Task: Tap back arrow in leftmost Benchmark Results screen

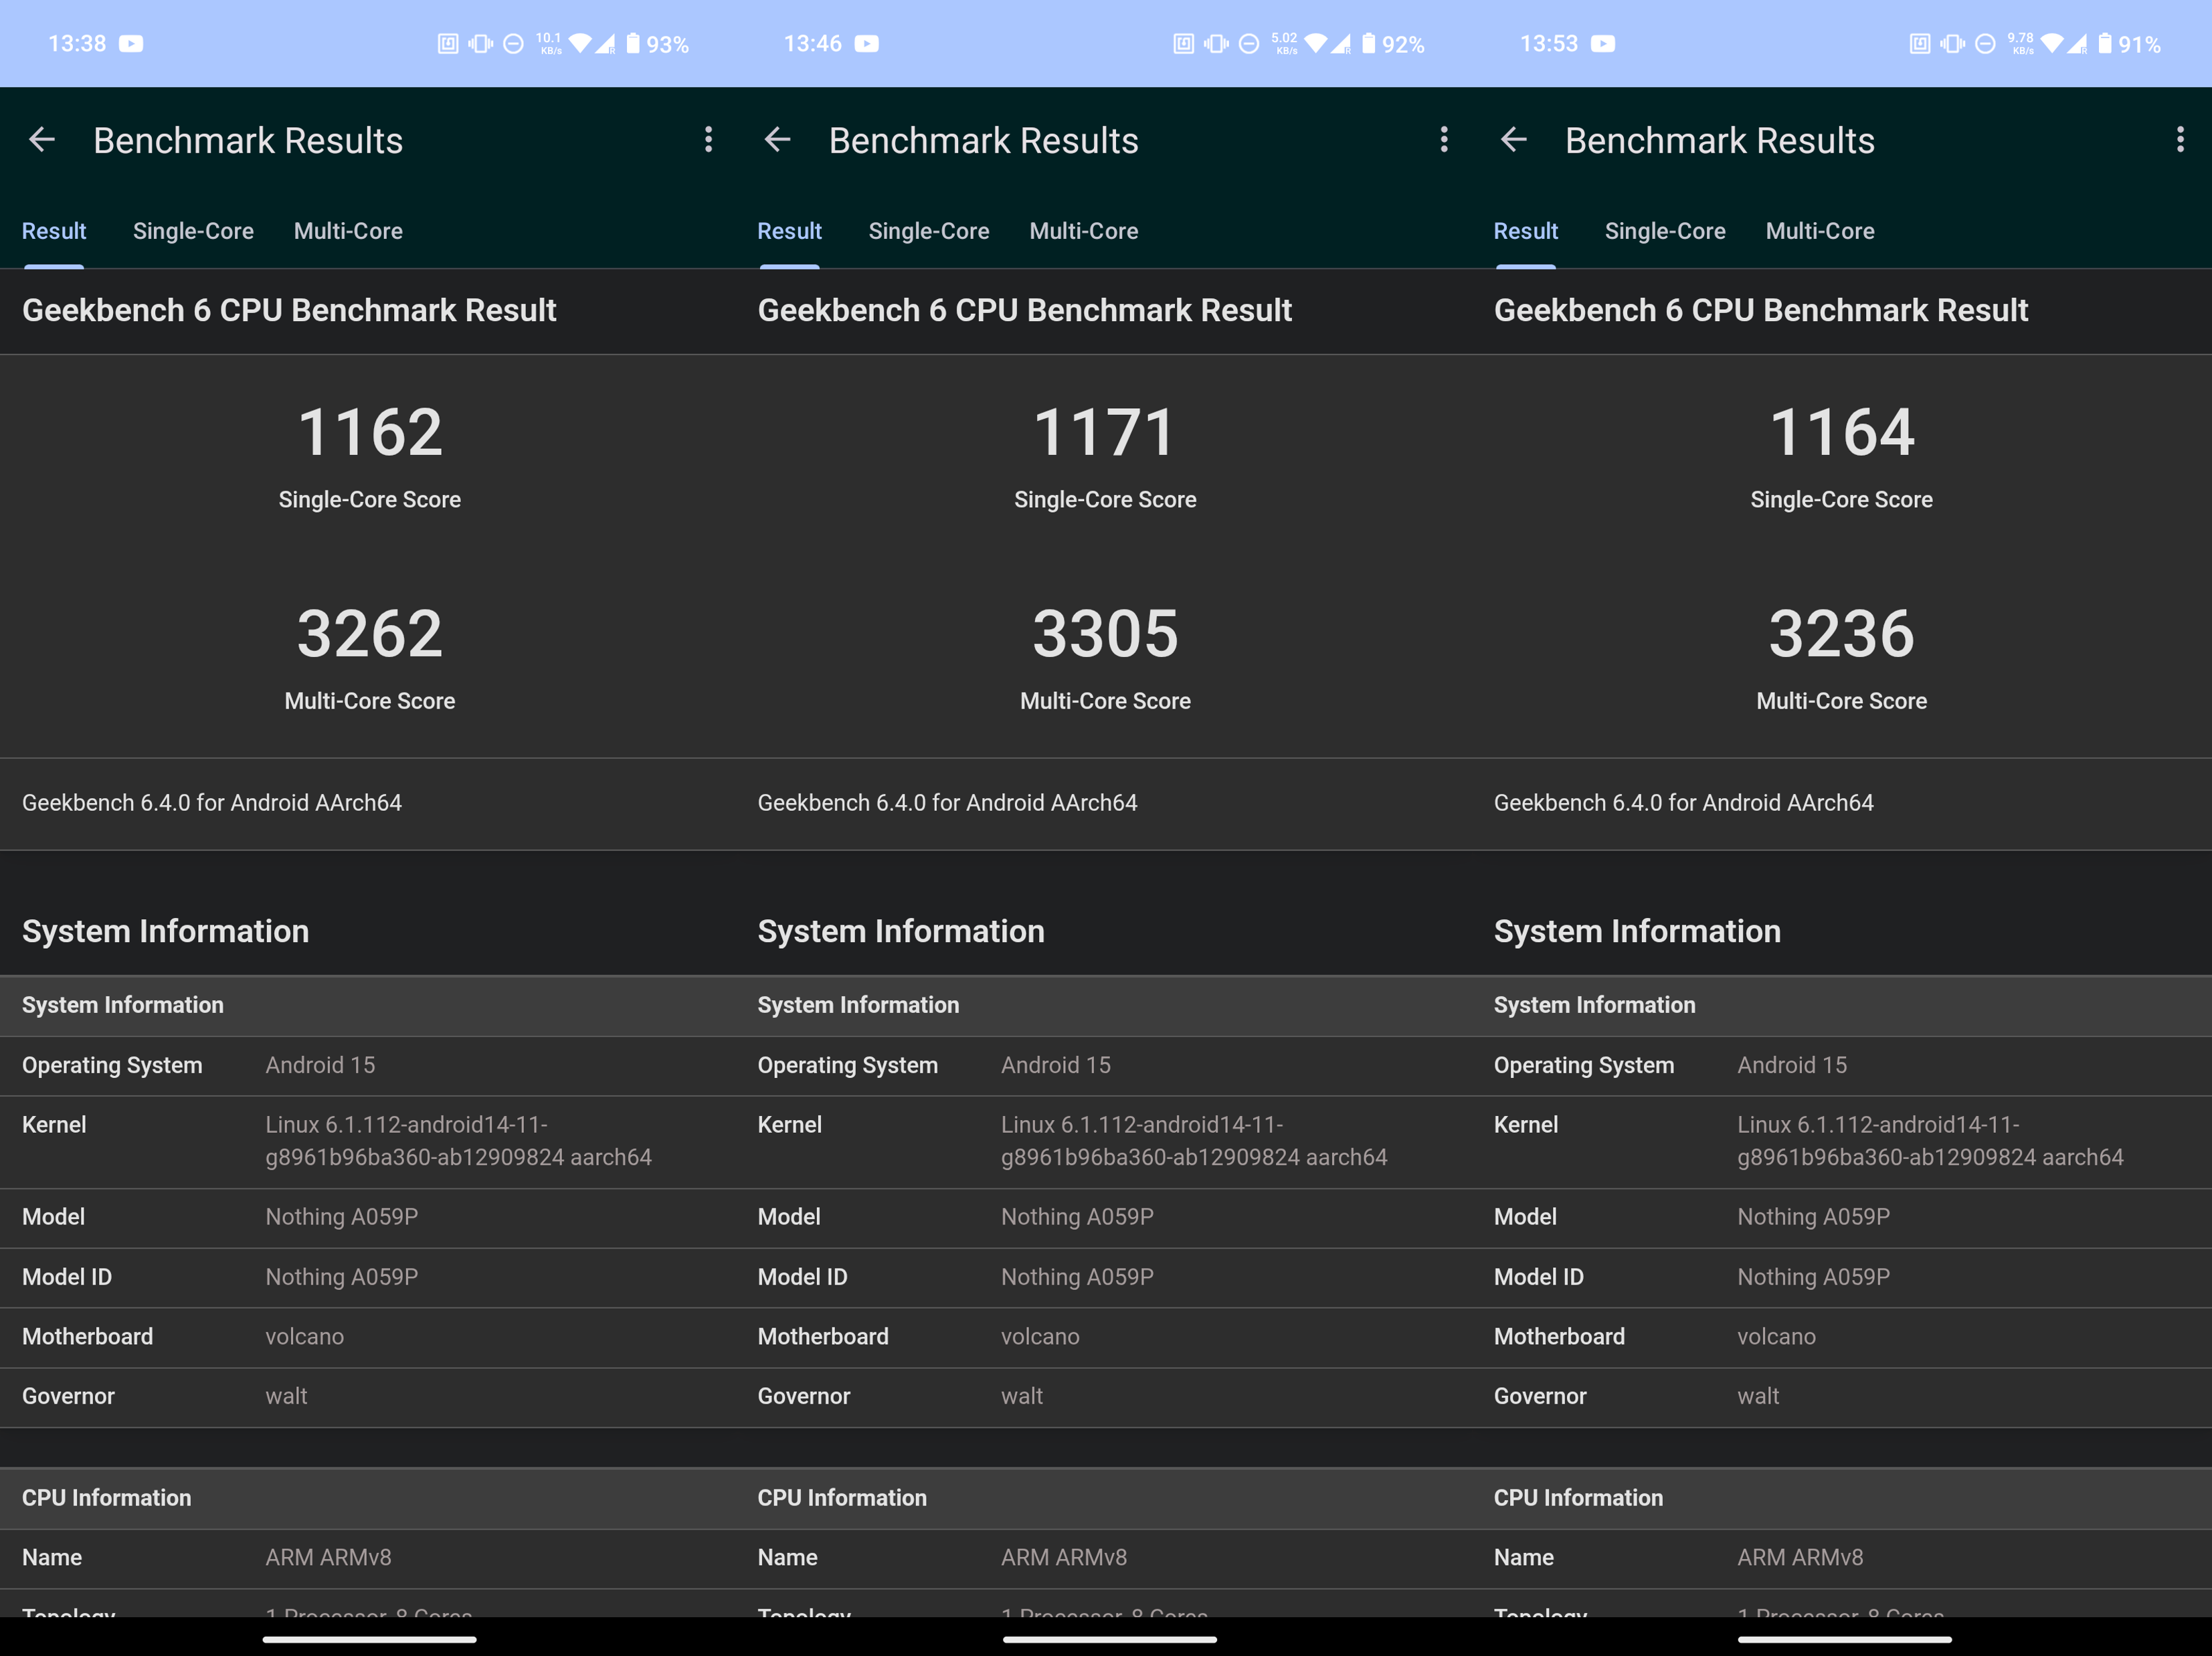Action: 42,140
